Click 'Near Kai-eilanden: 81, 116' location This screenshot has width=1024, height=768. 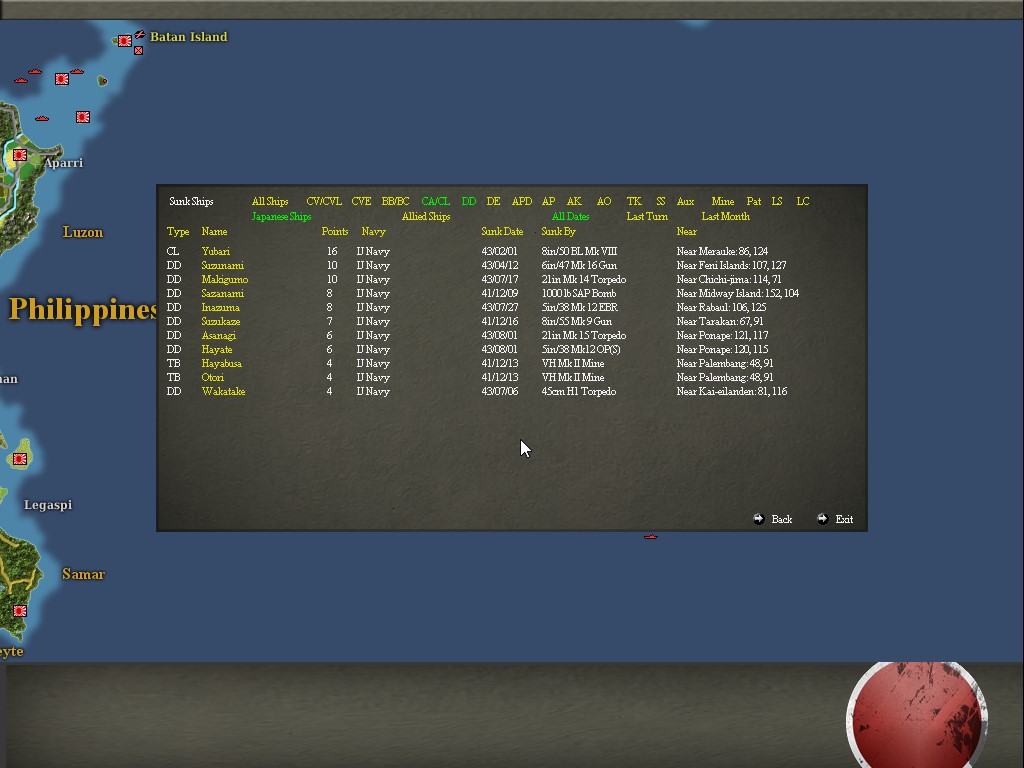732,392
